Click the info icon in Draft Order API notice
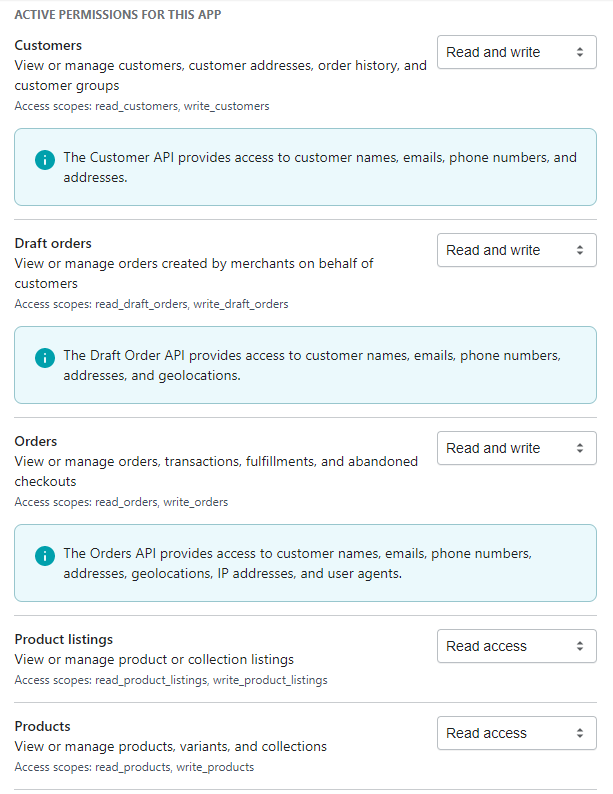The width and height of the screenshot is (613, 794). (x=45, y=358)
